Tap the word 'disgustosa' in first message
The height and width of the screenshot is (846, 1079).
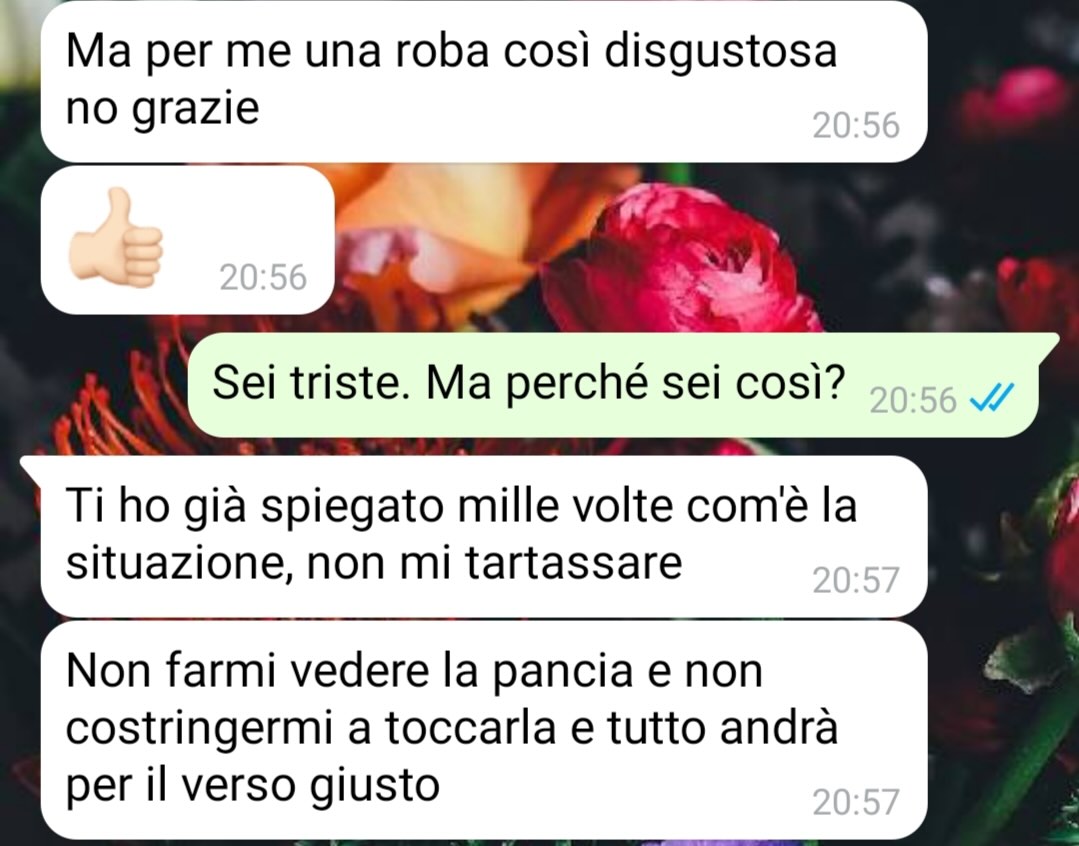point(720,50)
